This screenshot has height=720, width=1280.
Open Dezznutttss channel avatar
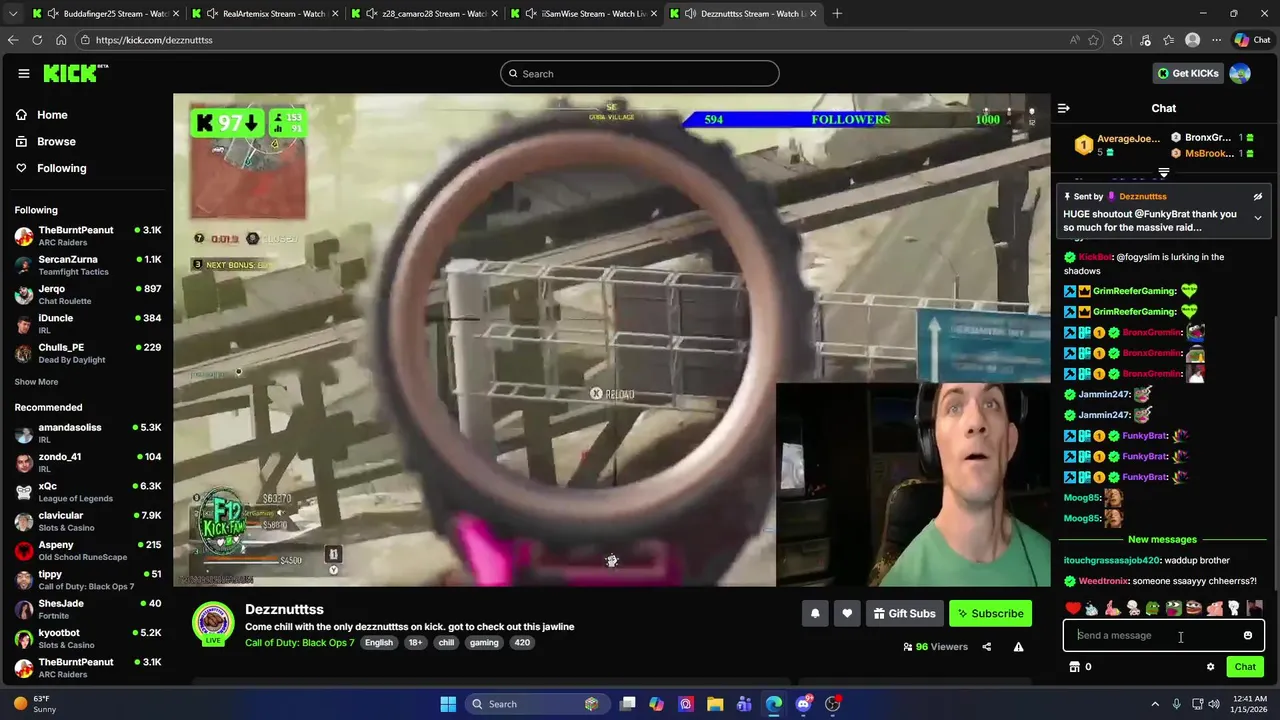point(213,622)
